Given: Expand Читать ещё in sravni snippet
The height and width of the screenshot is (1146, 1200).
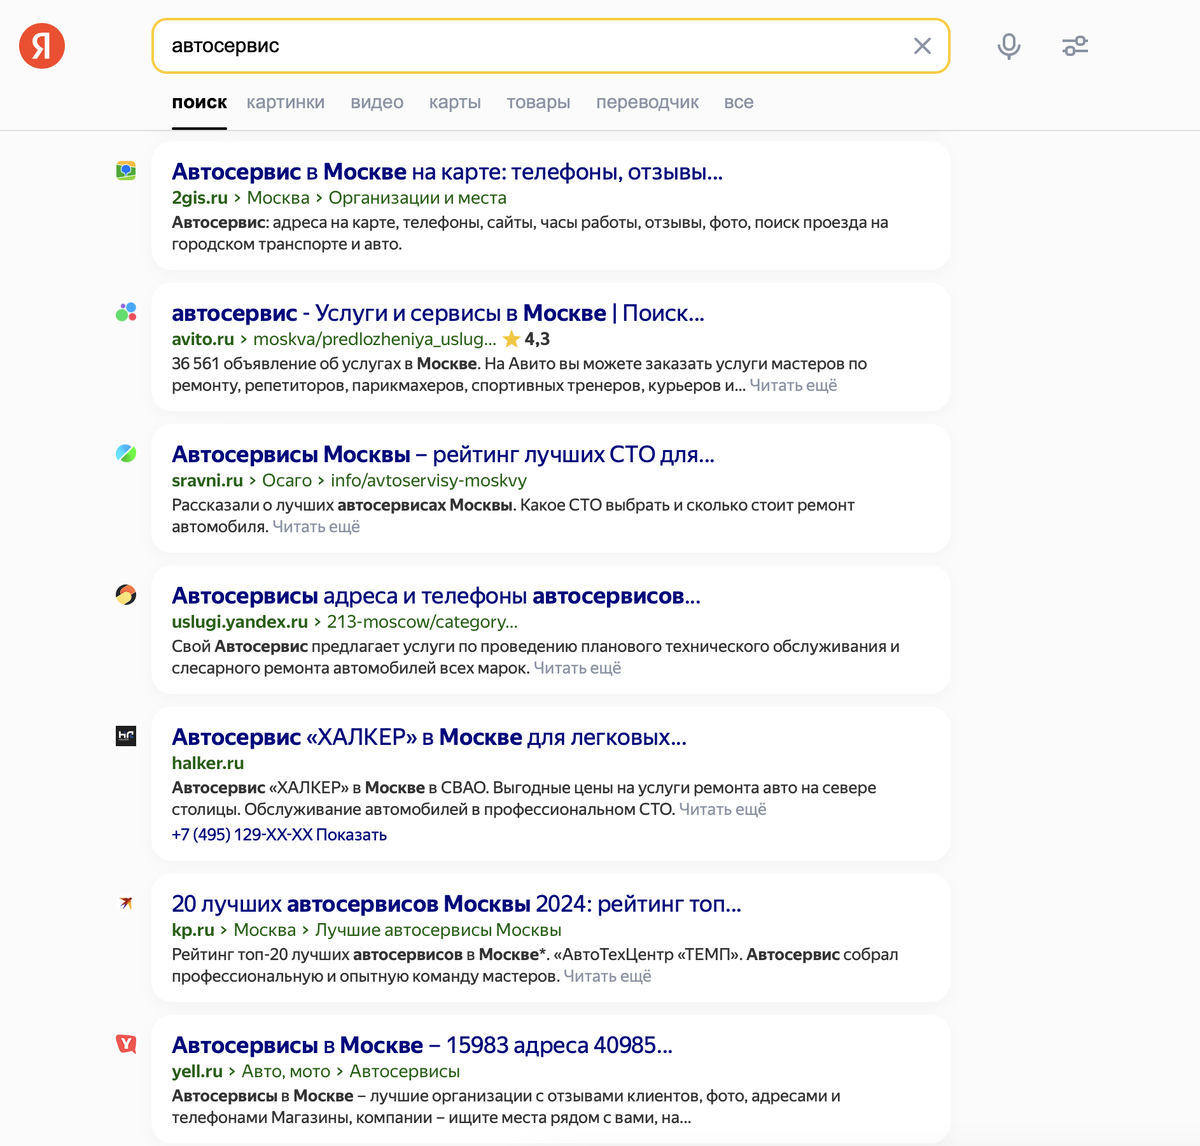Looking at the screenshot, I should click(316, 526).
